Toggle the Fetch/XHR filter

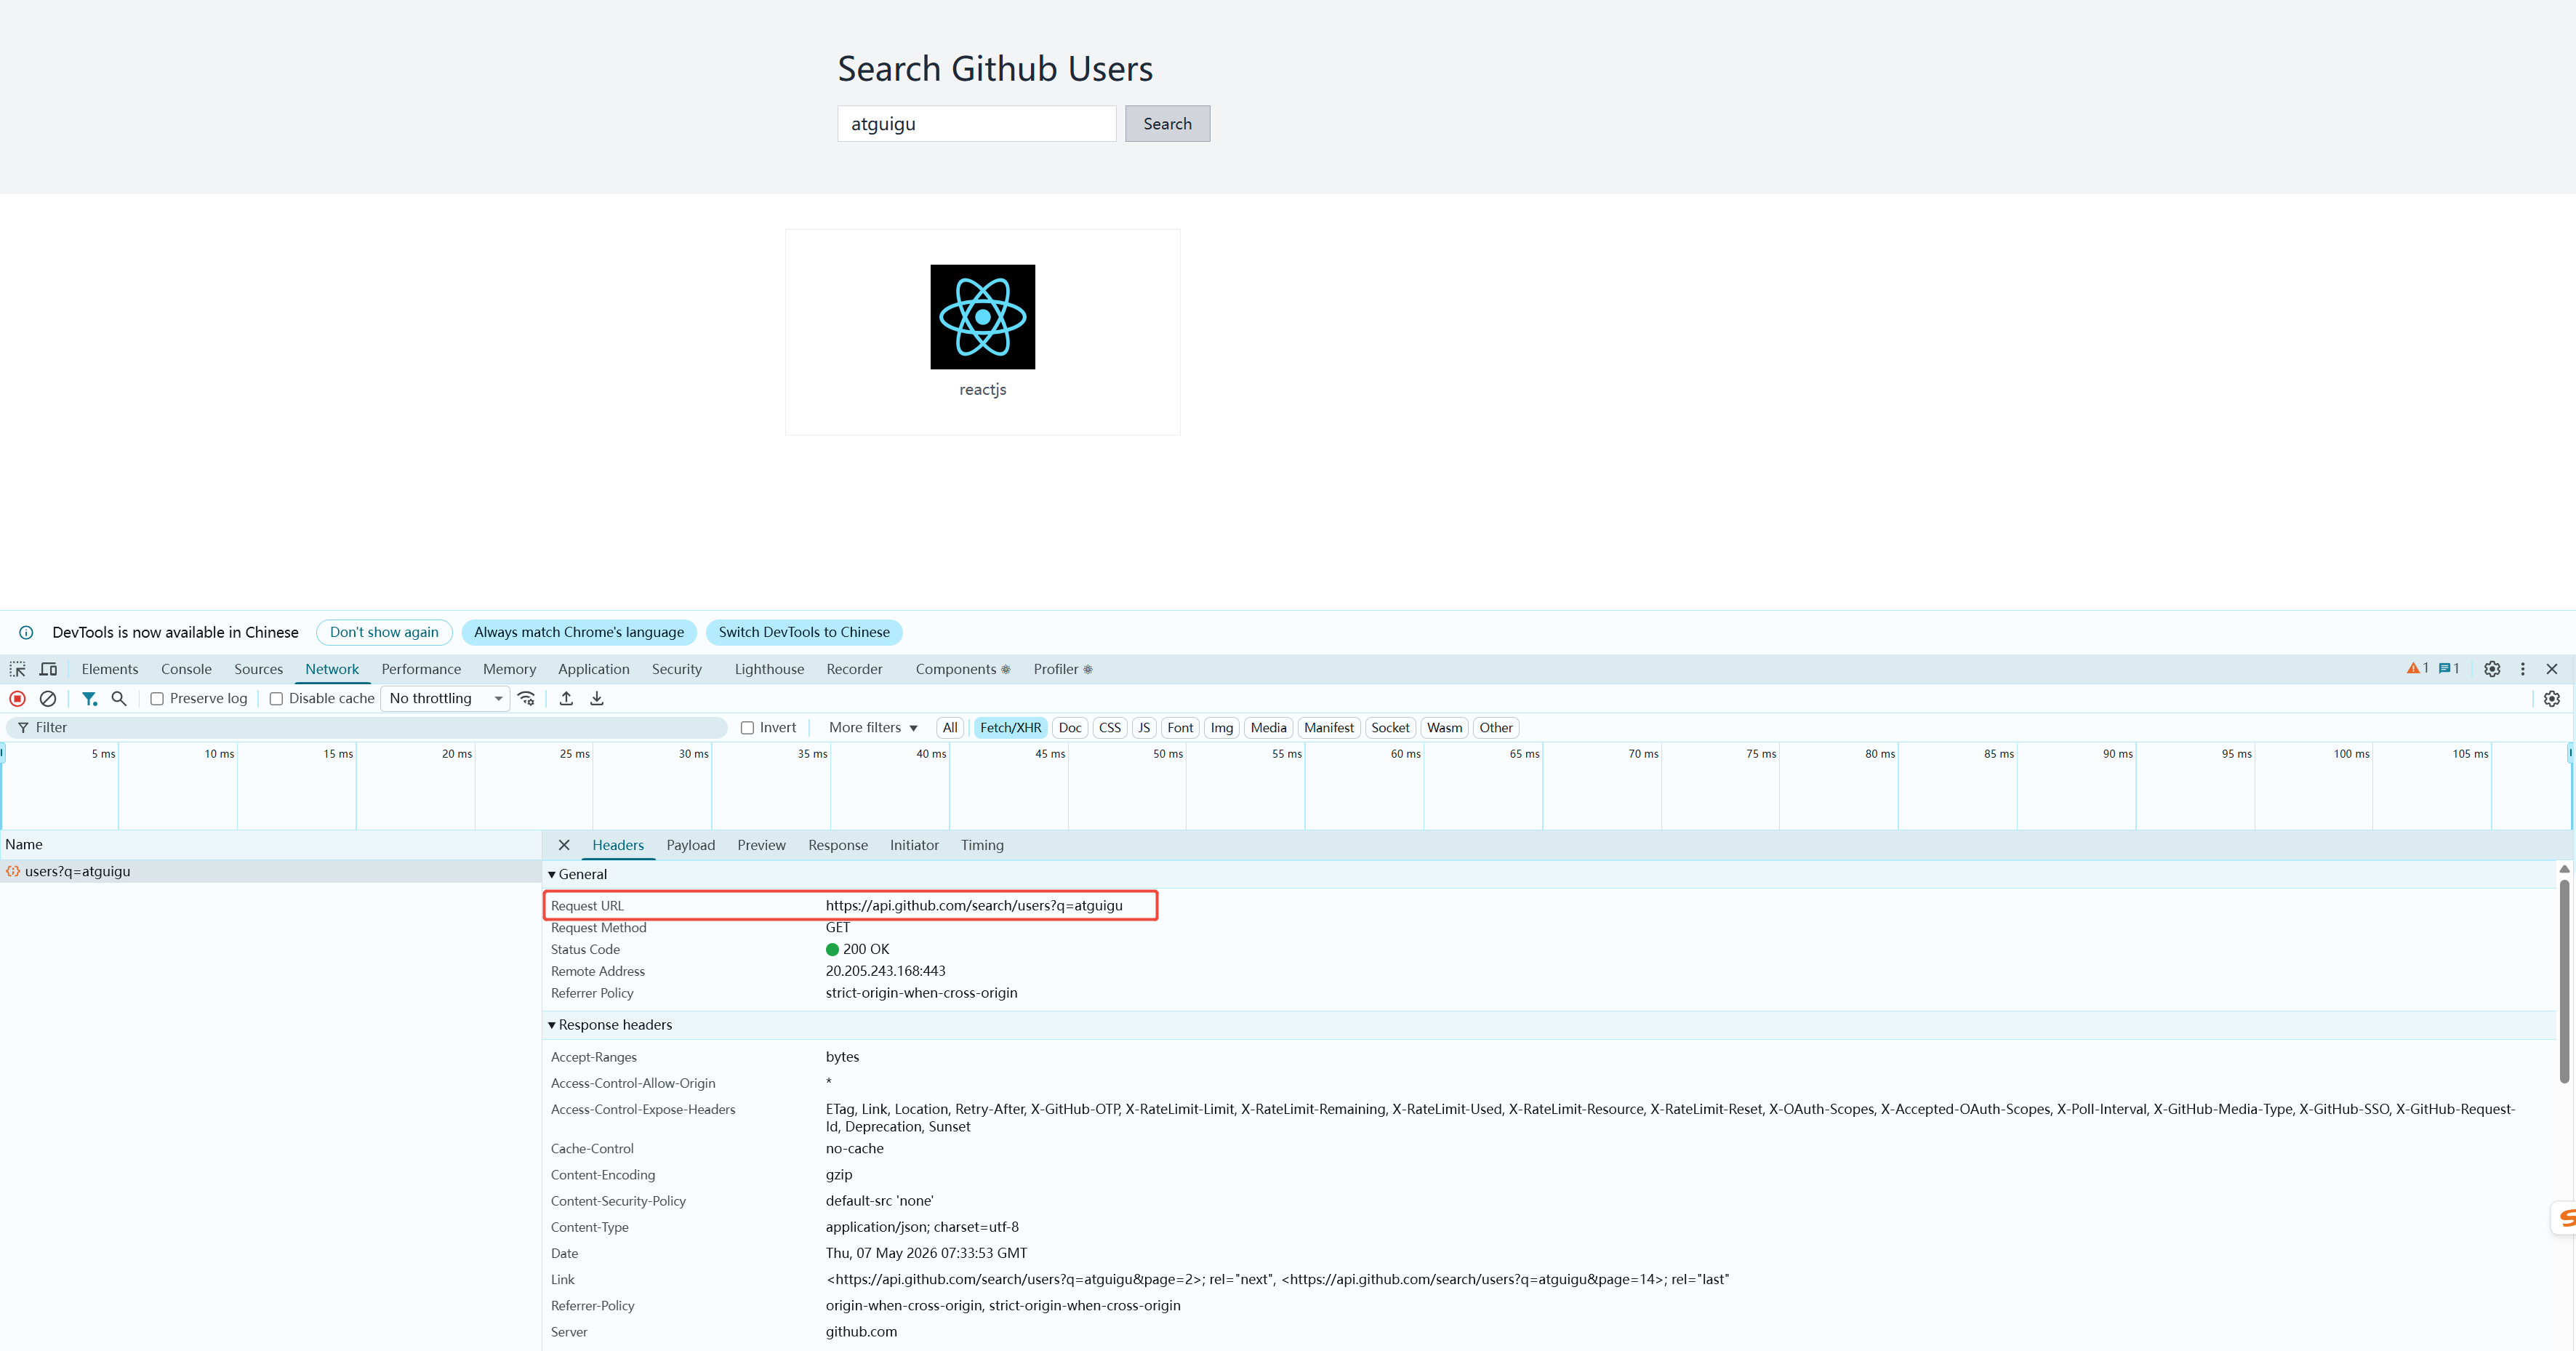1010,728
